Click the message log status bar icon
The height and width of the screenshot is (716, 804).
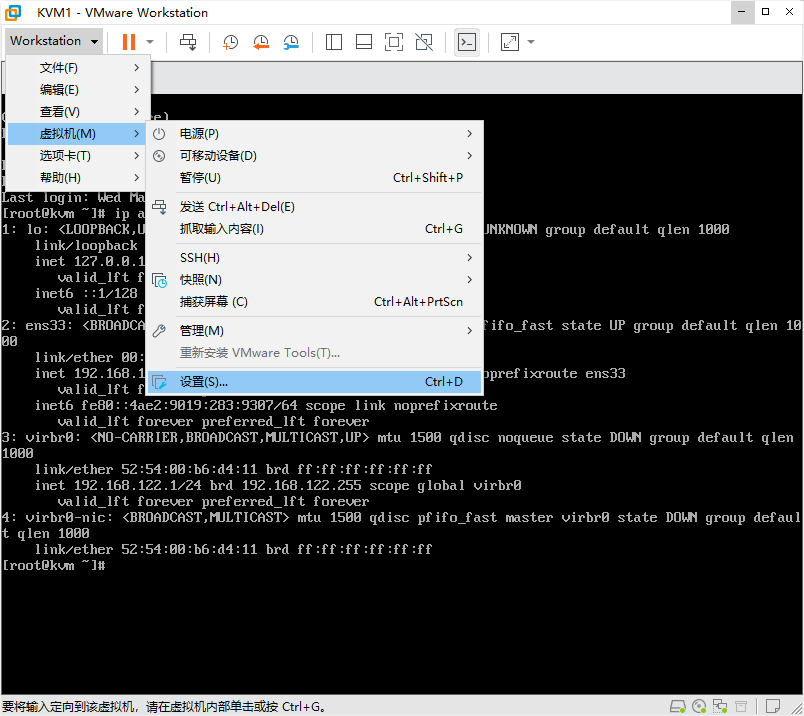[x=773, y=706]
